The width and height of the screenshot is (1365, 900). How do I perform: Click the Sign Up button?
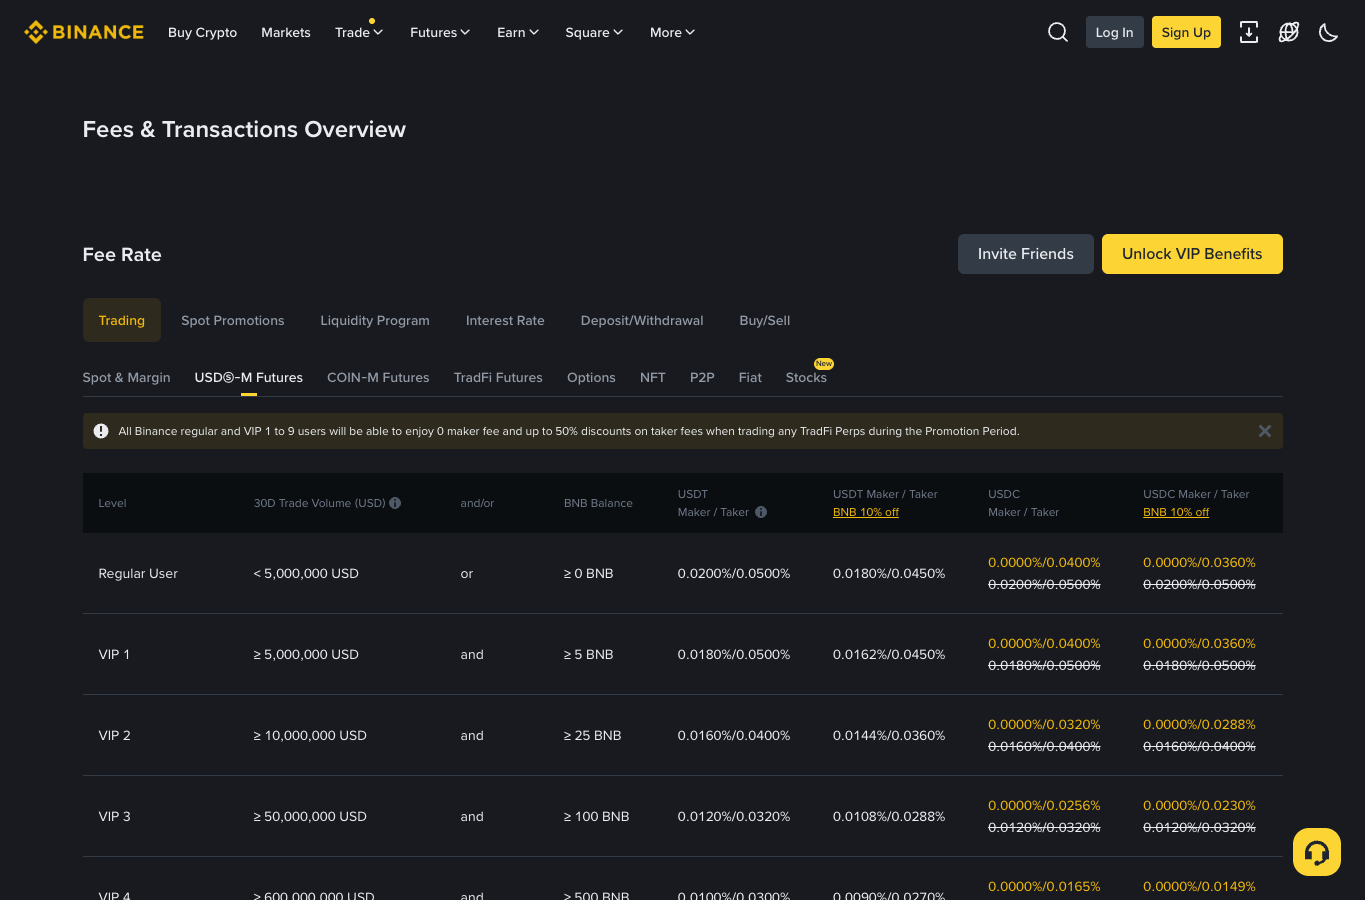[1186, 32]
